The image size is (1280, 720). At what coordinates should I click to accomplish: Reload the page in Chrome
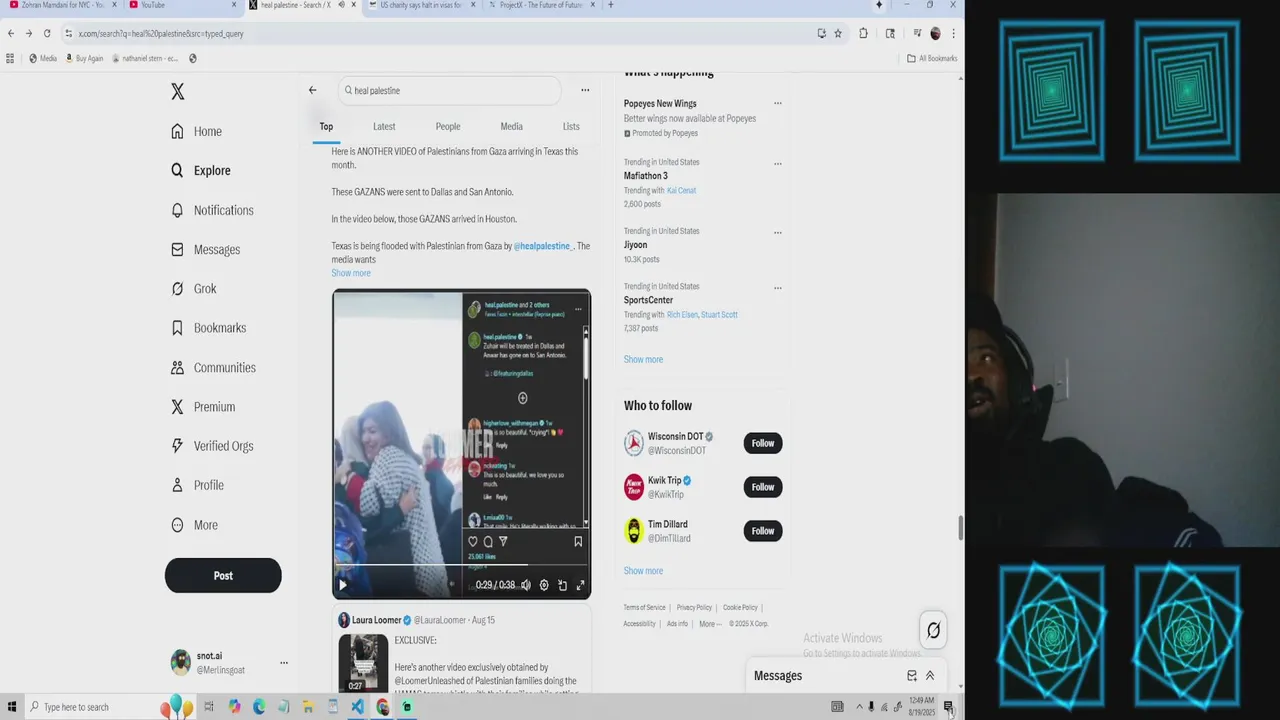[46, 33]
